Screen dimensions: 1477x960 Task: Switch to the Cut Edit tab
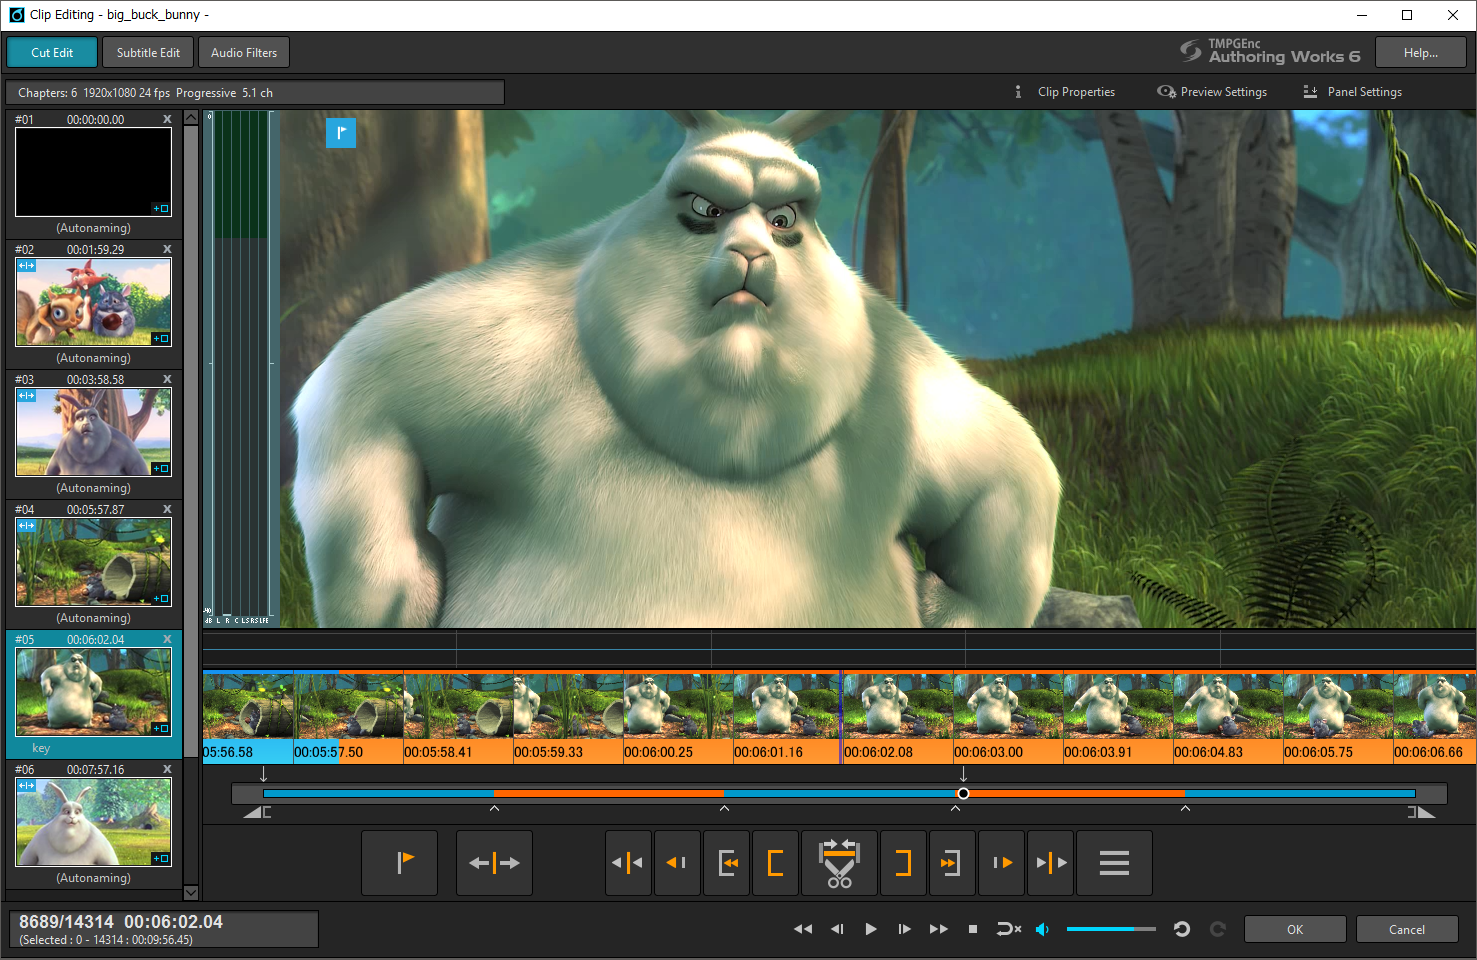[x=52, y=52]
